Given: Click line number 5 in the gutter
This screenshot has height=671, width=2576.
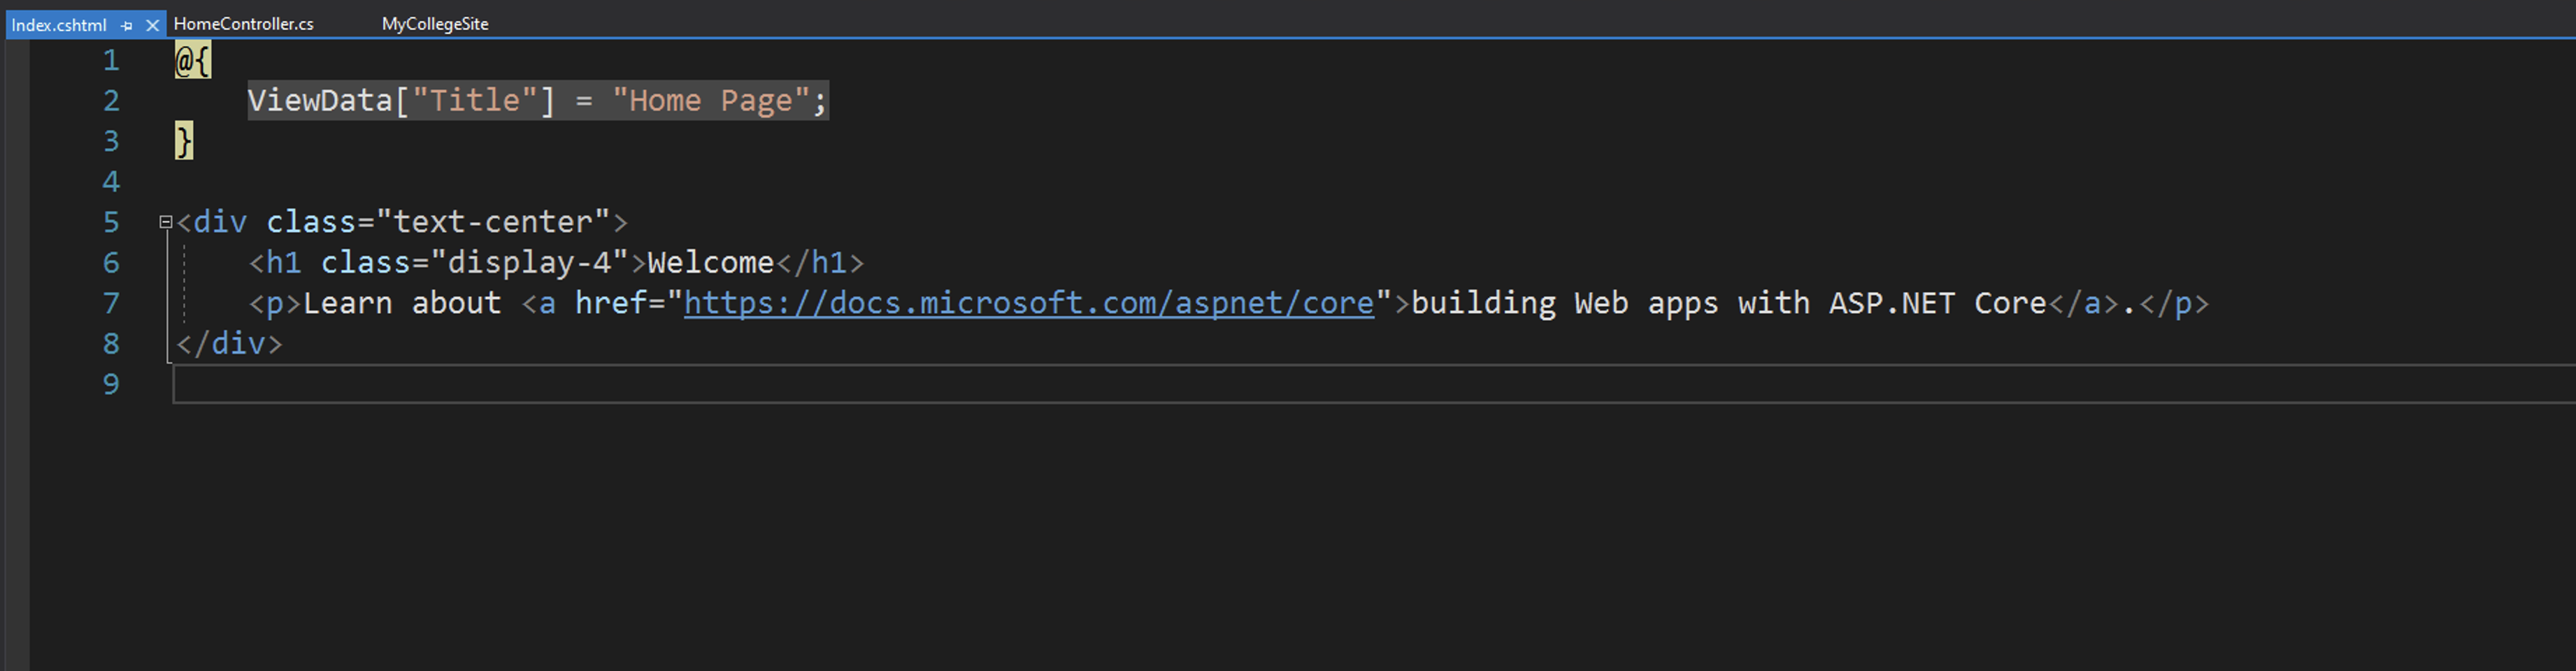Looking at the screenshot, I should (x=111, y=222).
